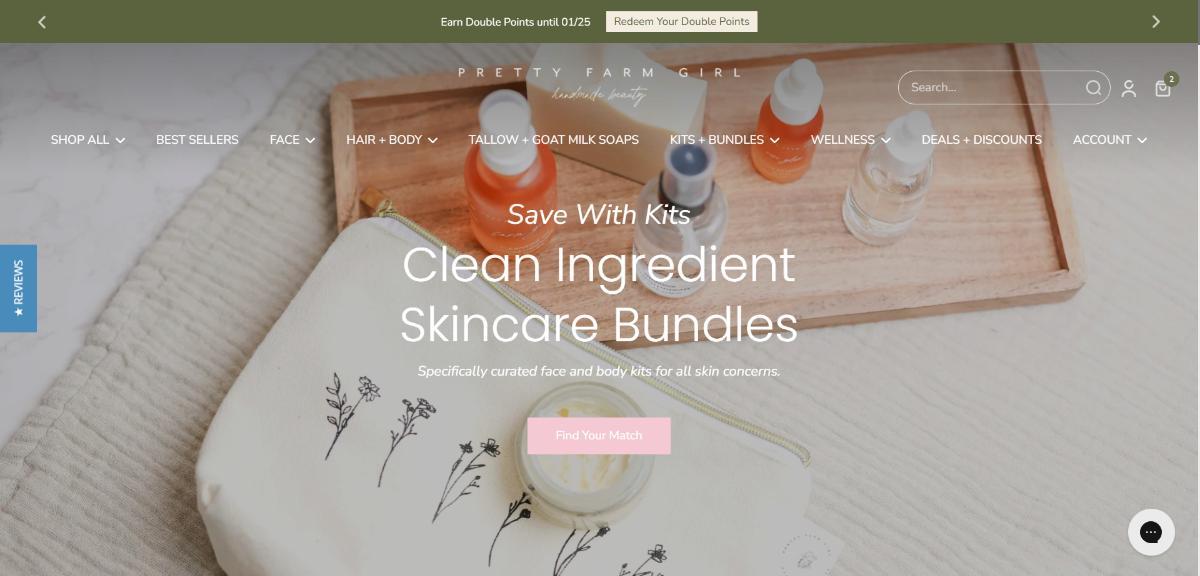Screen dimensions: 1200x576
Task: Open the Reviews side tab
Action: pos(18,288)
